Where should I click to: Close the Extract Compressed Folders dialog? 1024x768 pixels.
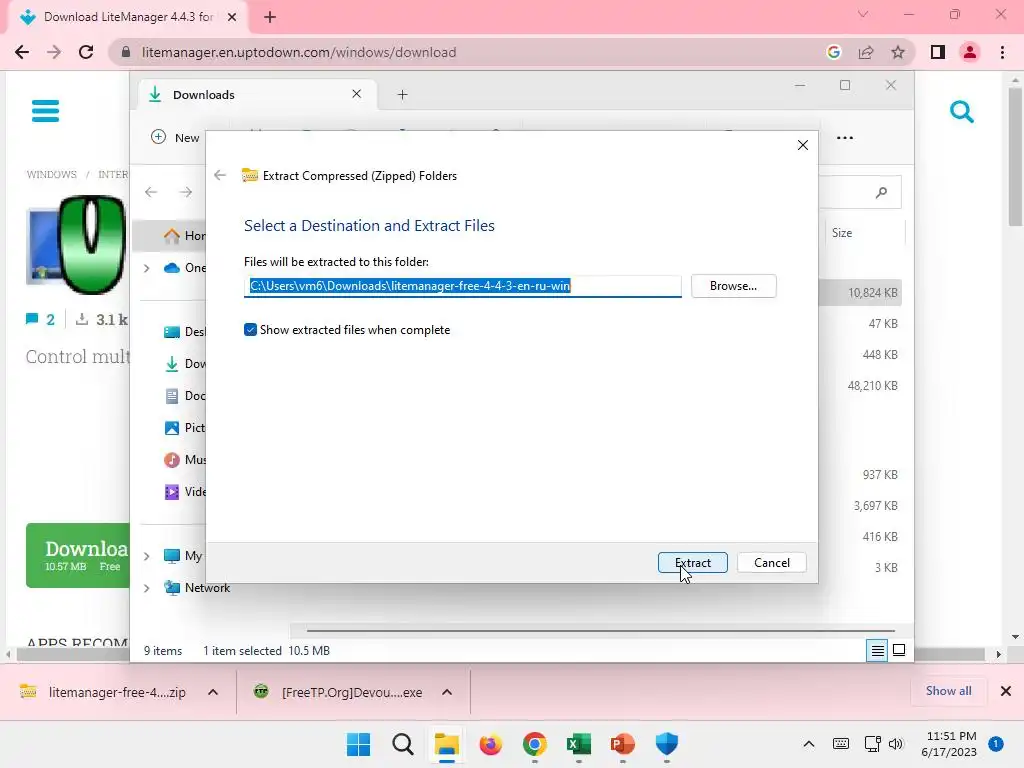[803, 145]
